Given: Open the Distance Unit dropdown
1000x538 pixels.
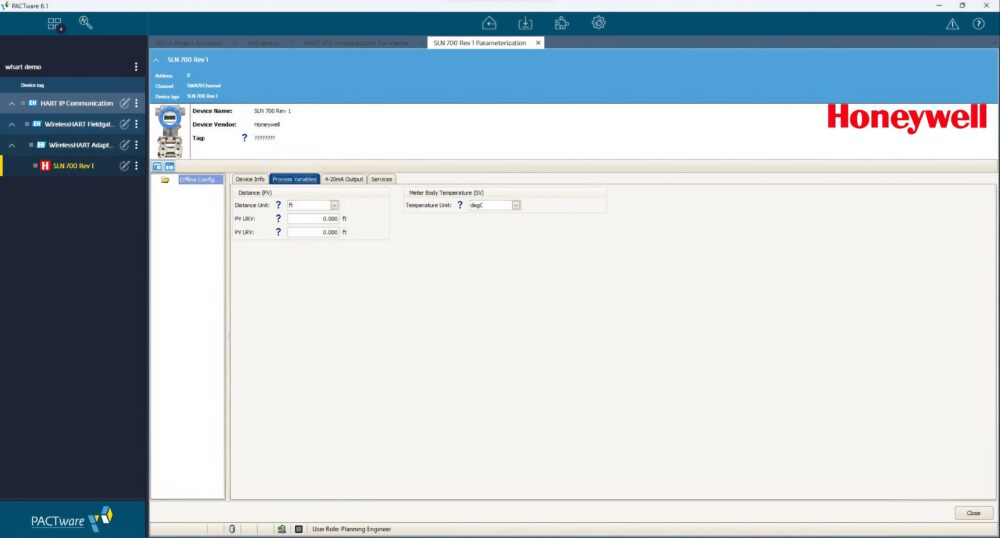Looking at the screenshot, I should point(334,205).
